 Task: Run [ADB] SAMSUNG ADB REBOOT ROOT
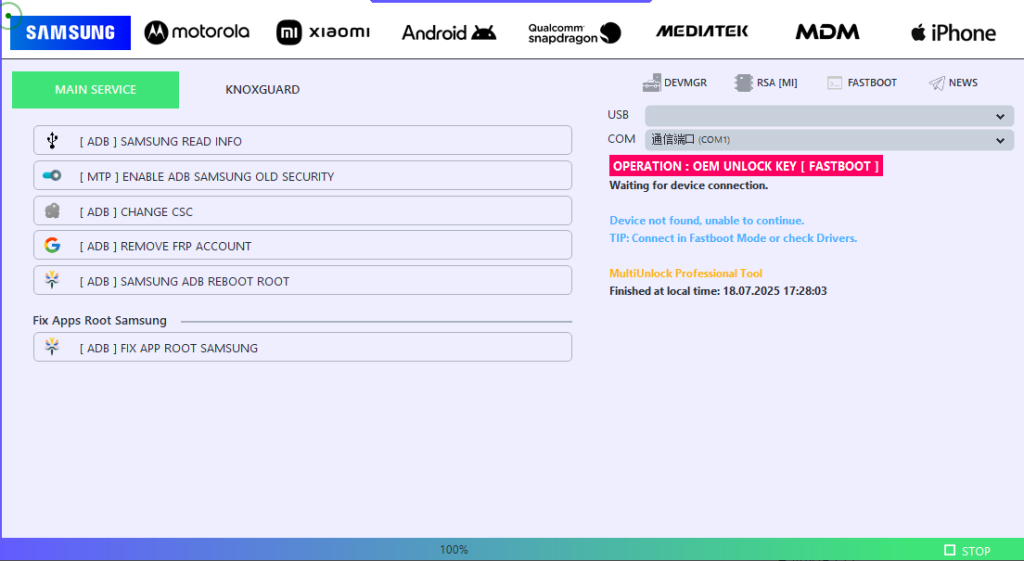(302, 280)
